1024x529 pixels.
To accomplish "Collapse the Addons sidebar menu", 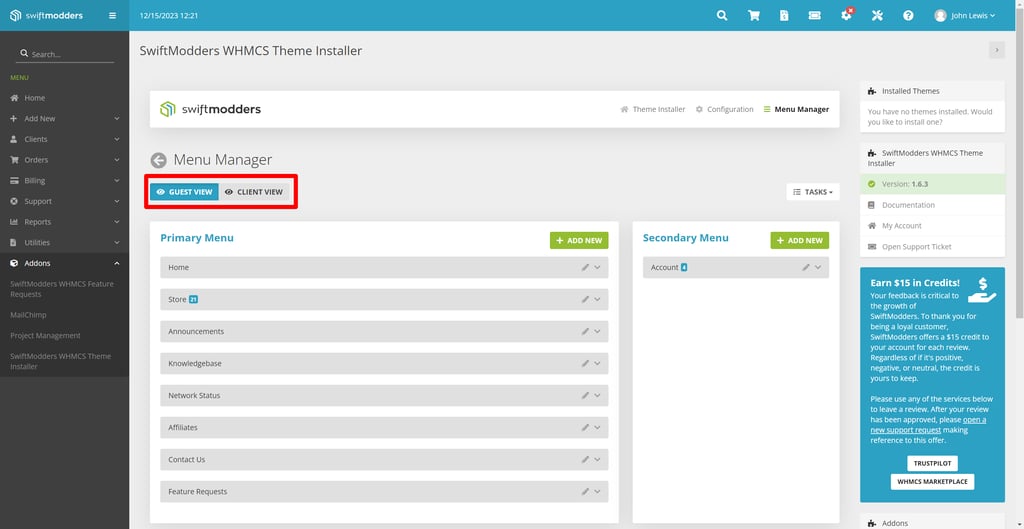I will tap(65, 263).
